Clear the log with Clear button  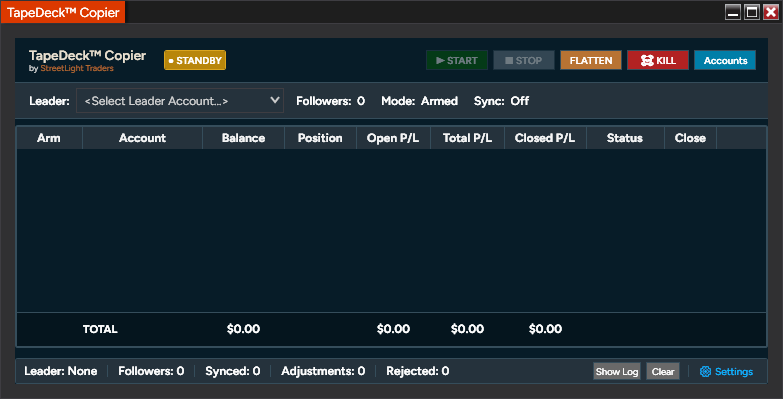663,372
